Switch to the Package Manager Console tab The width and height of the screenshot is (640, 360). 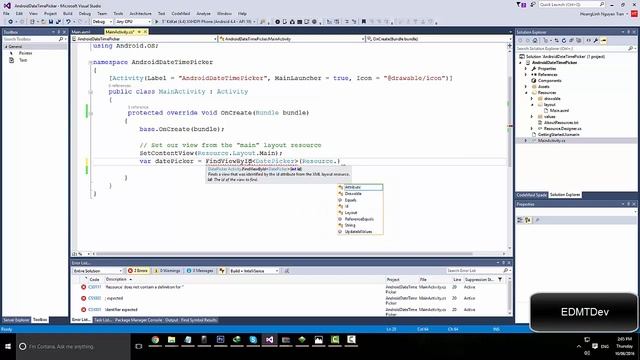tap(138, 320)
